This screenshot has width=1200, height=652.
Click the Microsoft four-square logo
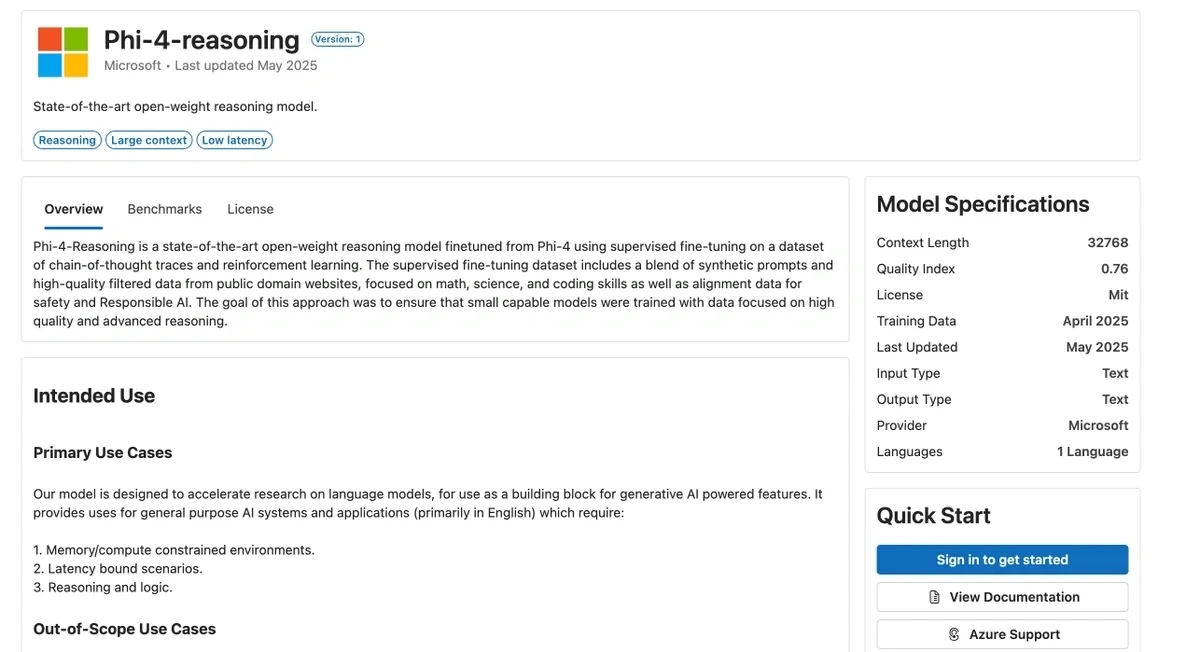pos(63,52)
